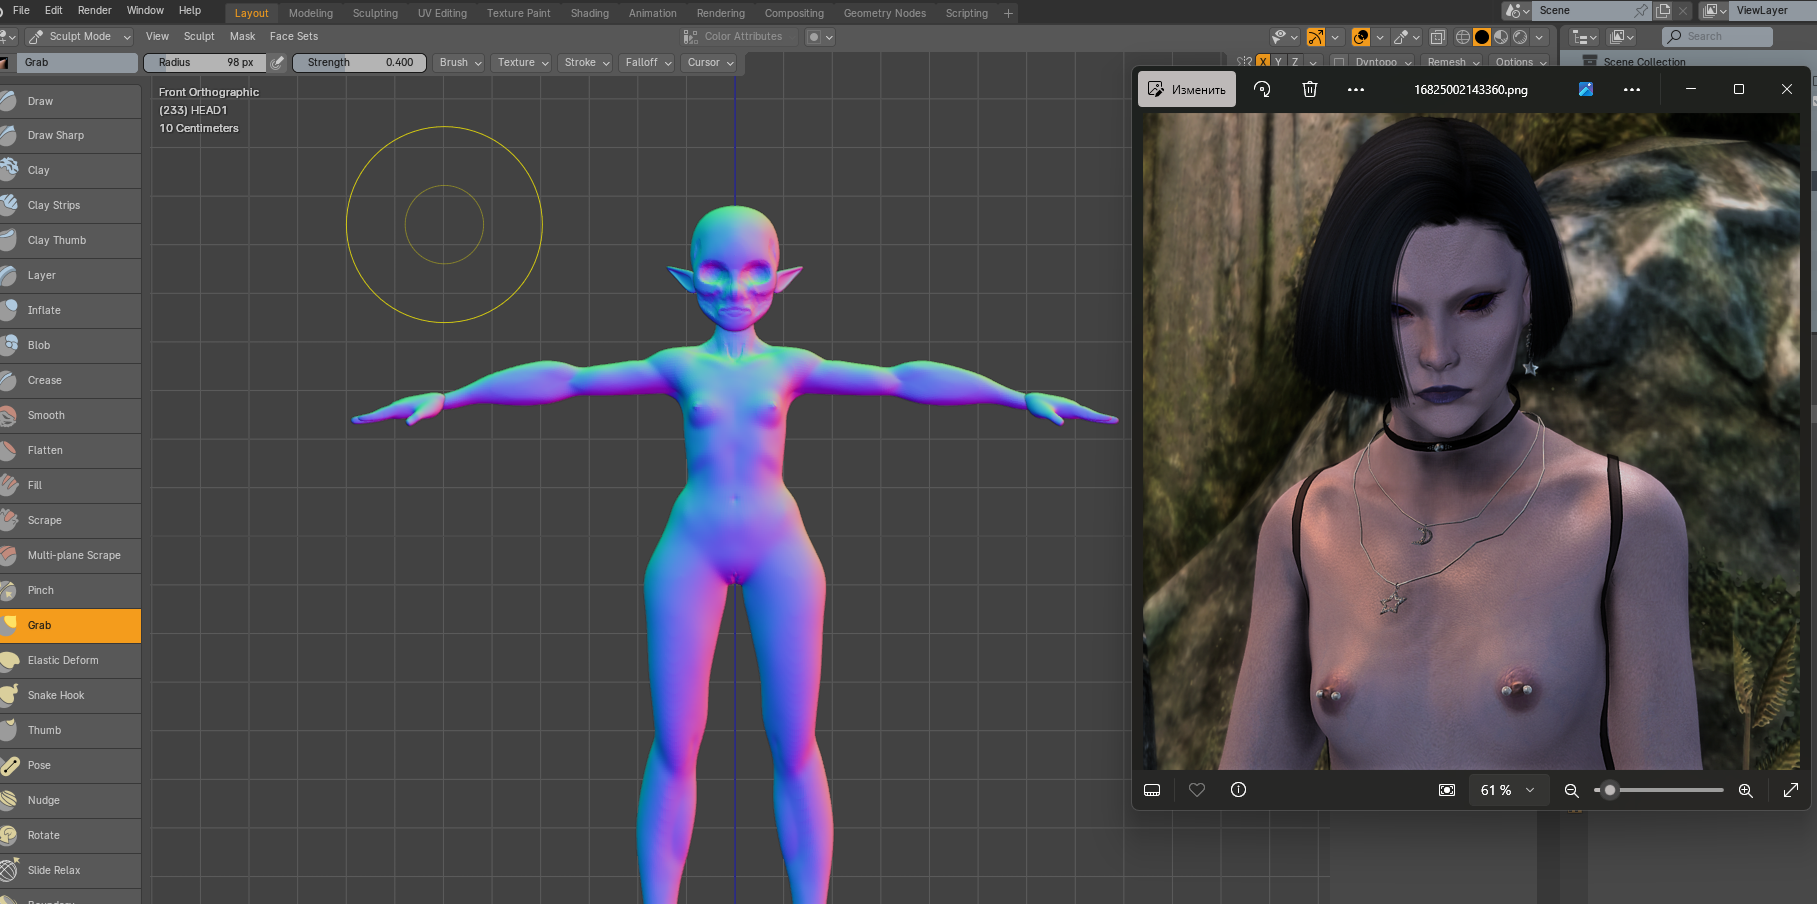Switch to the Sculpting workspace tab
Screen dimensions: 1817x904
[x=375, y=13]
